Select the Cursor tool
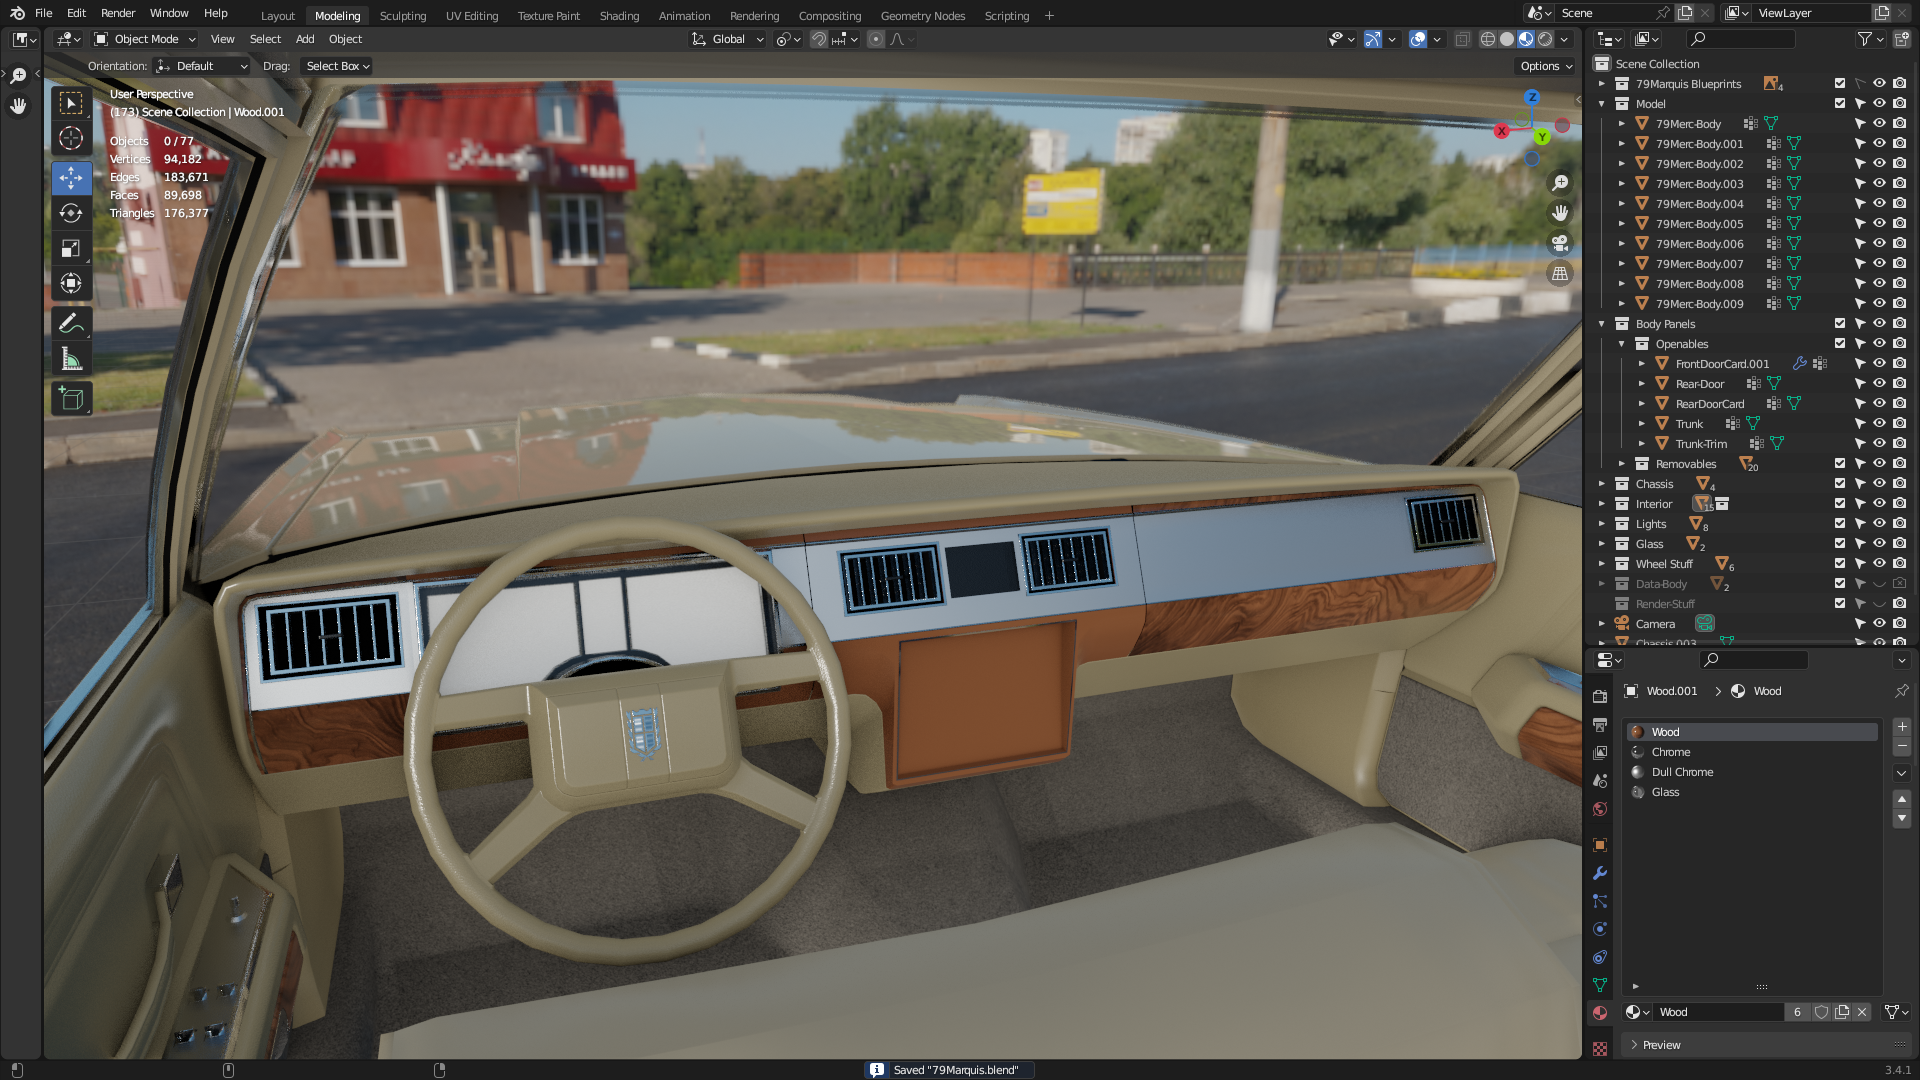 (x=71, y=138)
